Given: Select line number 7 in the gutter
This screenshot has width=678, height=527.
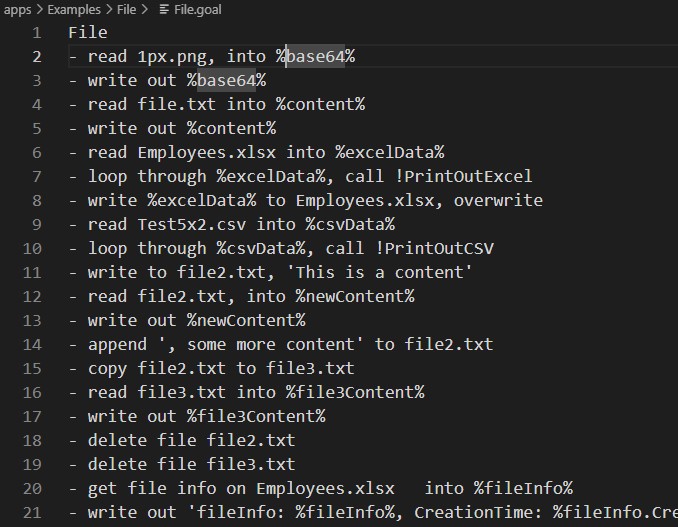Looking at the screenshot, I should [37, 176].
